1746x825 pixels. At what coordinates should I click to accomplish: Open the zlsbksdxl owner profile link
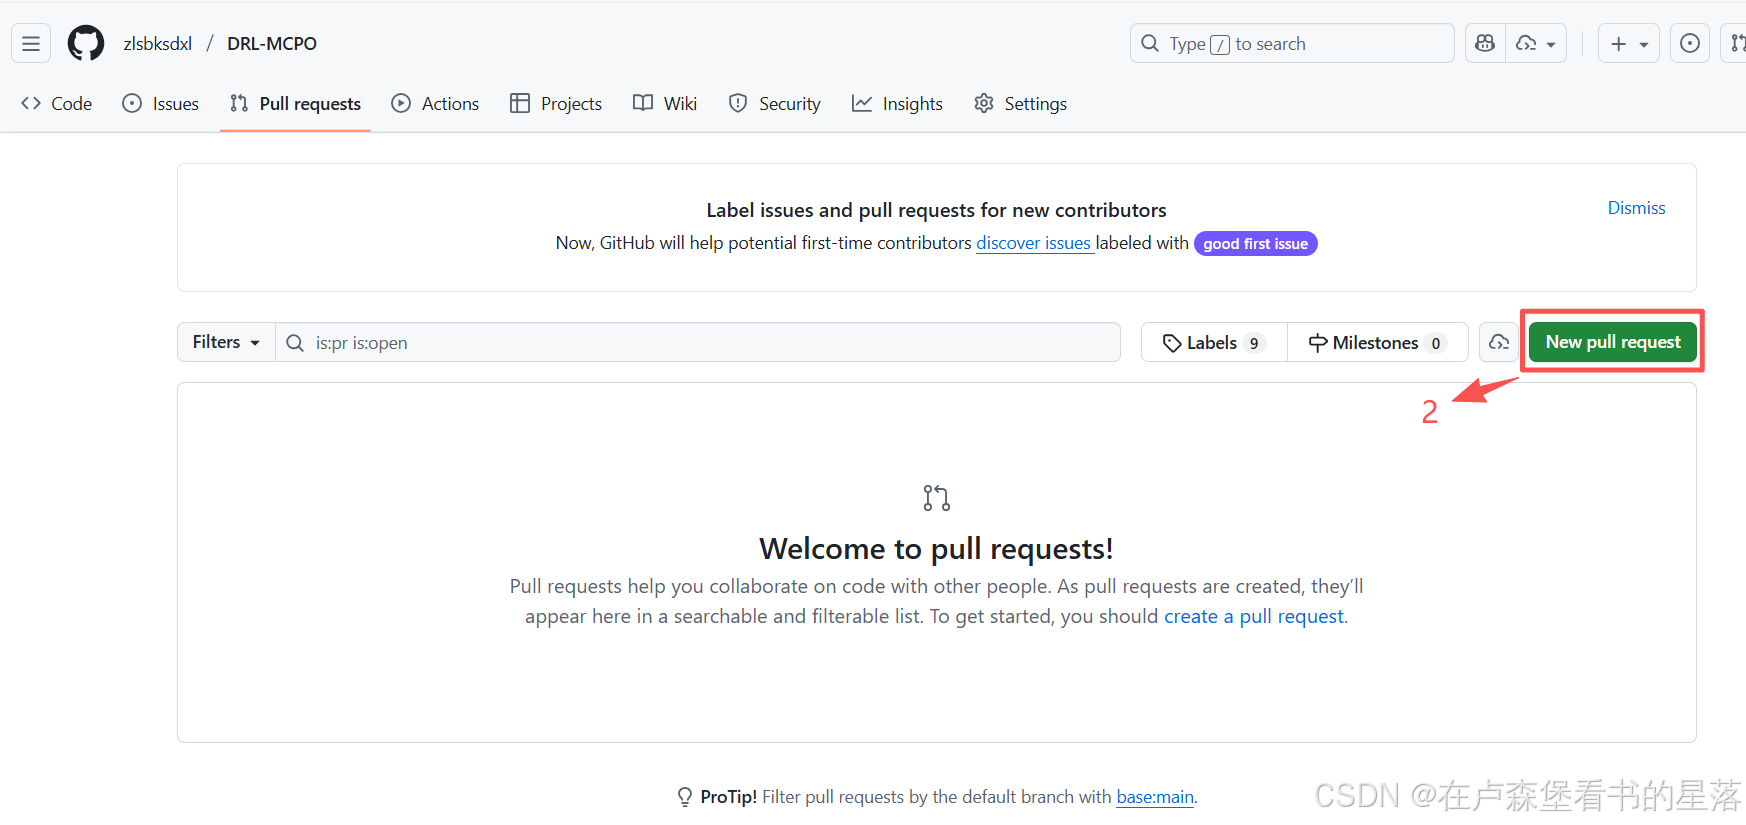pos(158,44)
